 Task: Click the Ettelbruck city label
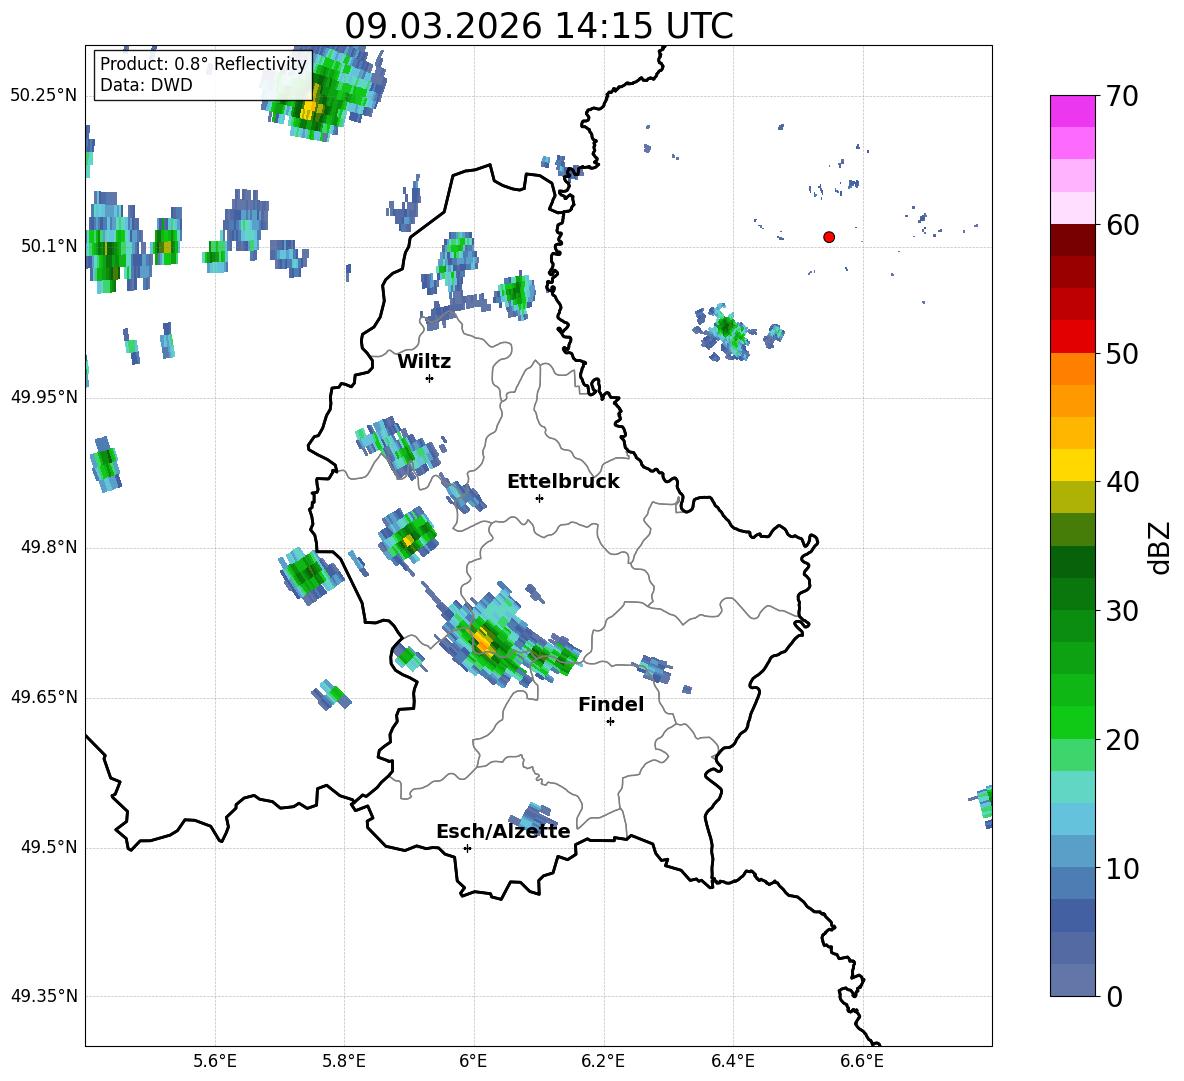[563, 482]
